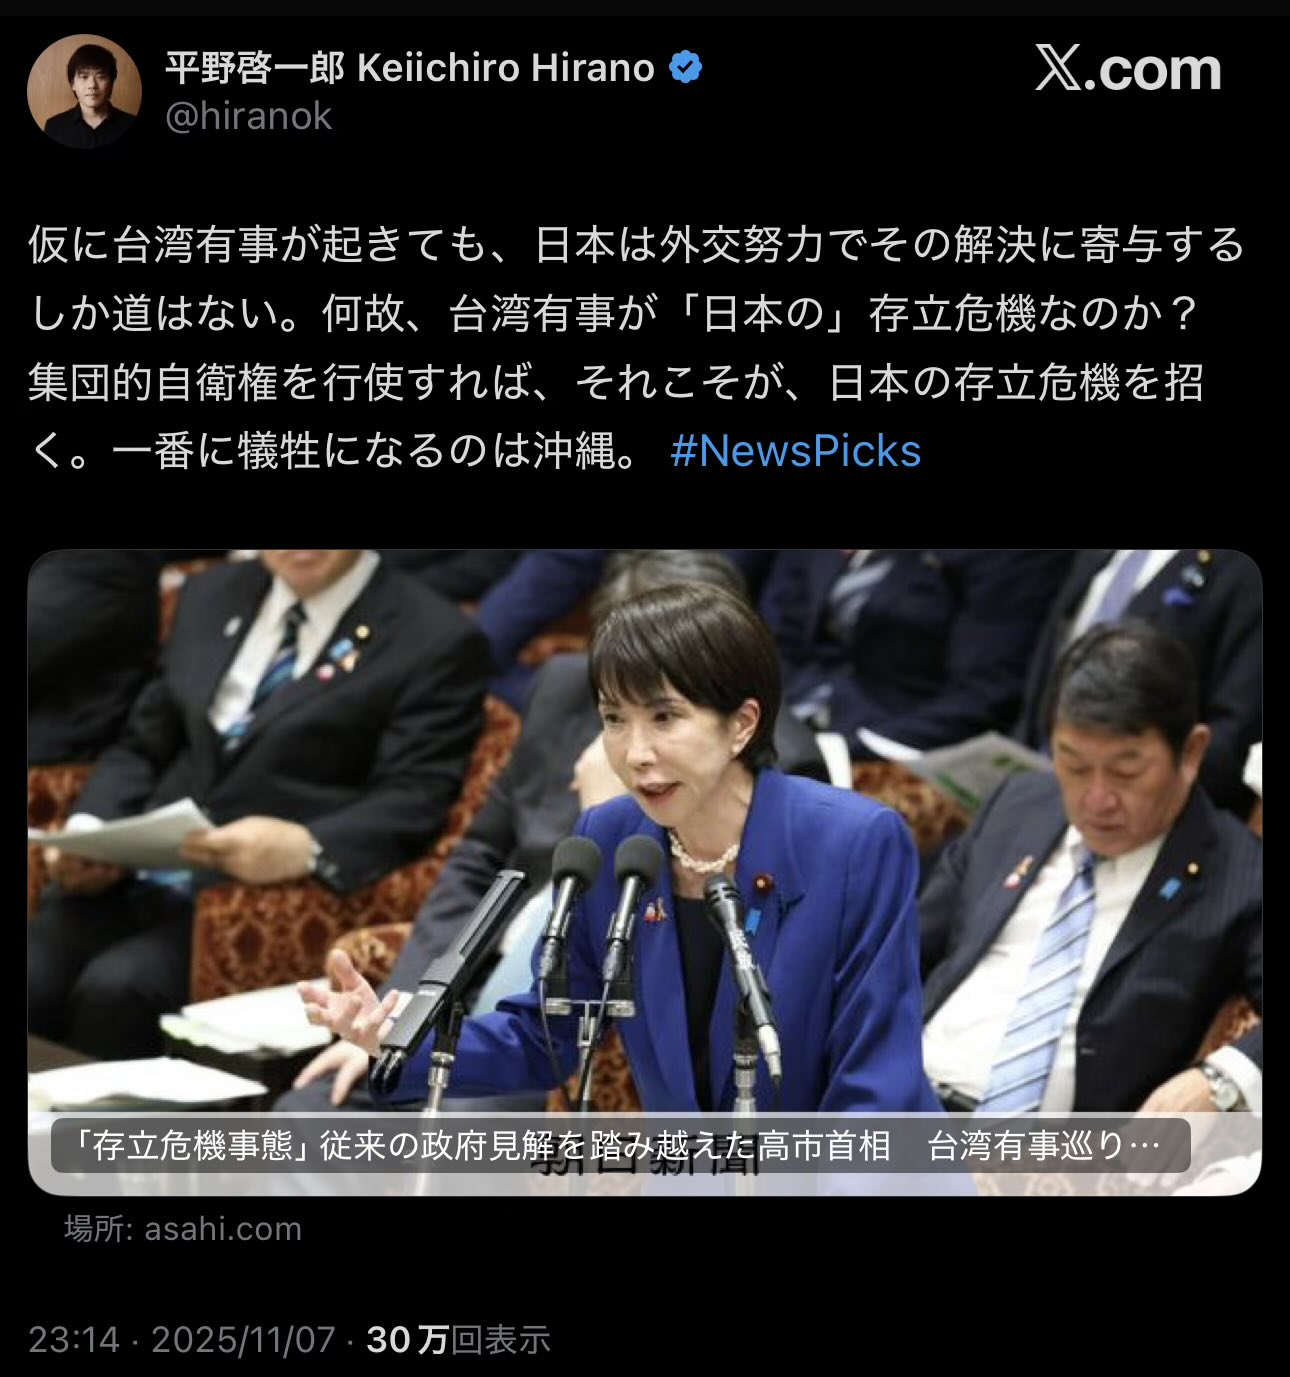Click the text 集団的自衛権 in the tweet
The width and height of the screenshot is (1290, 1377).
[x=153, y=382]
